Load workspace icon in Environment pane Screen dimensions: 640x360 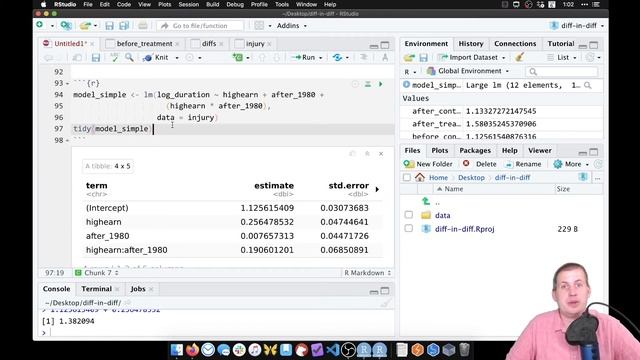tap(409, 58)
